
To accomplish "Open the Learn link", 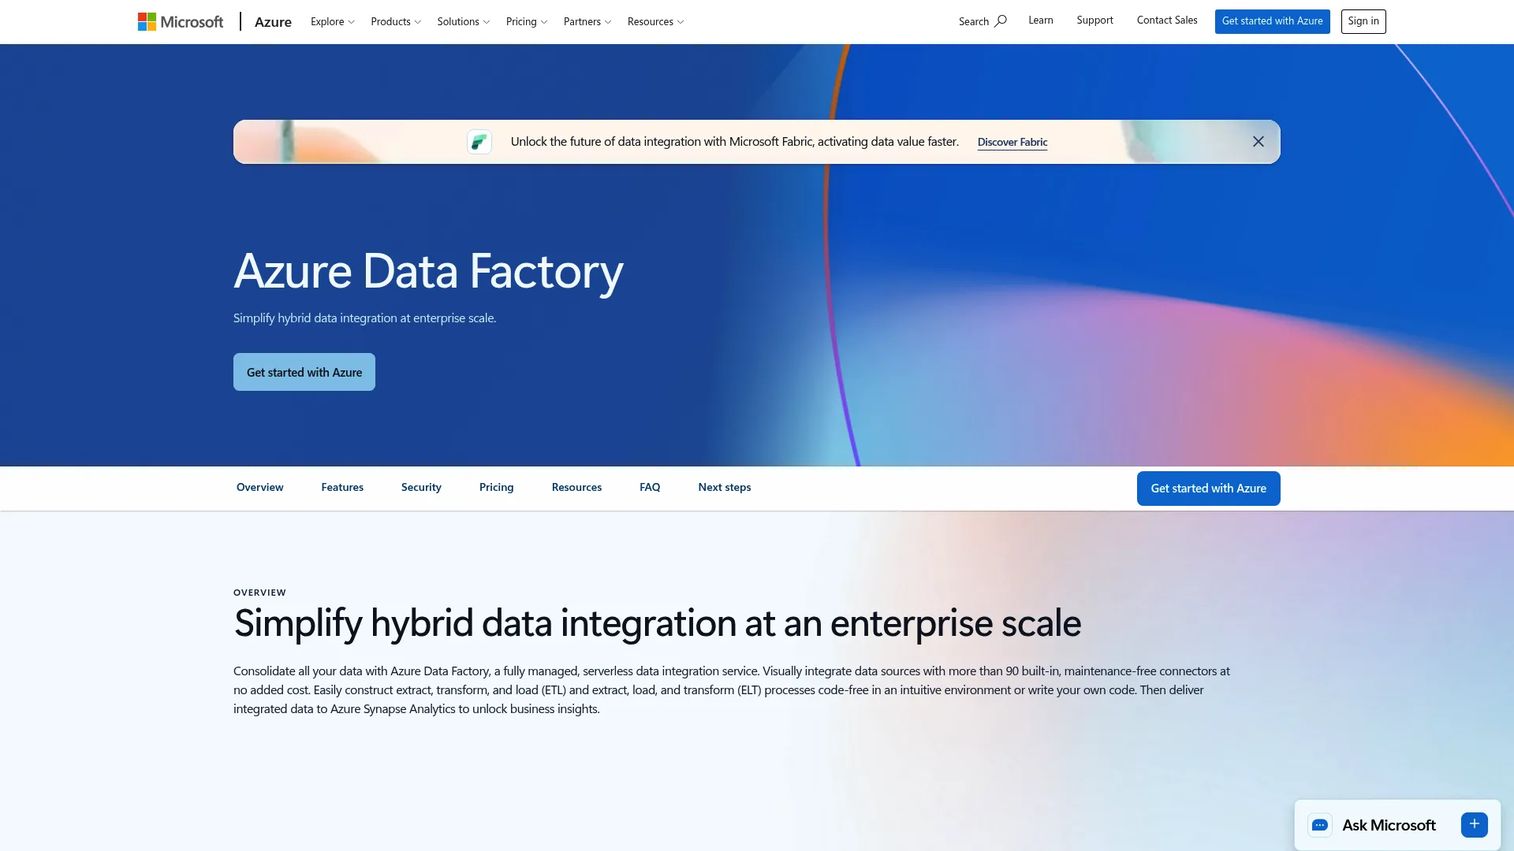I will coord(1041,20).
